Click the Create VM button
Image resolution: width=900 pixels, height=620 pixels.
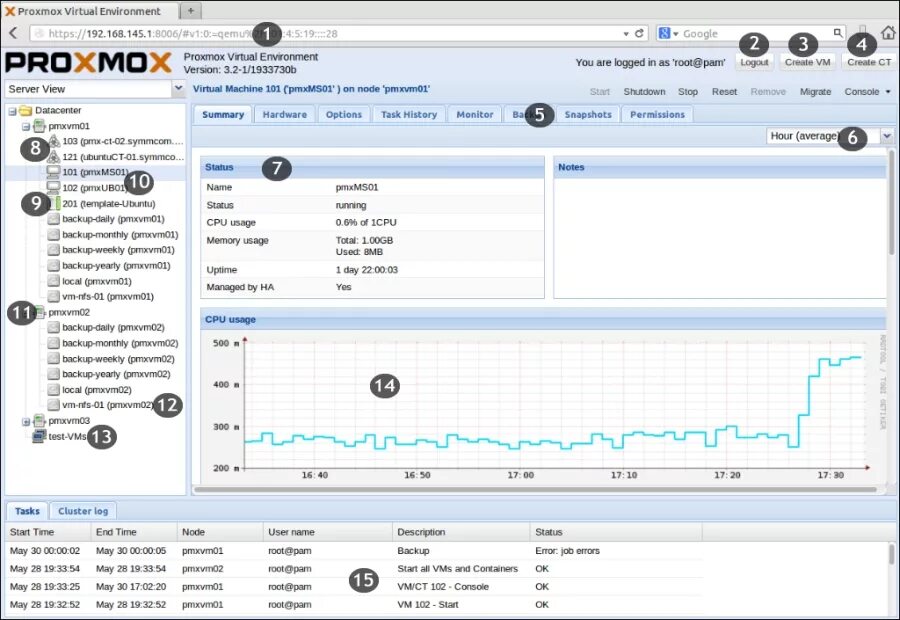click(808, 62)
